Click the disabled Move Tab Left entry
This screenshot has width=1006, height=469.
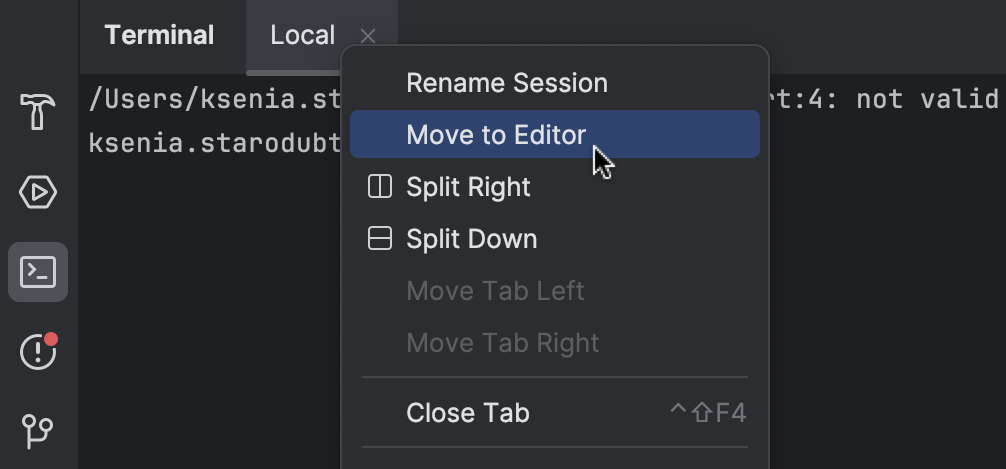[x=495, y=291]
